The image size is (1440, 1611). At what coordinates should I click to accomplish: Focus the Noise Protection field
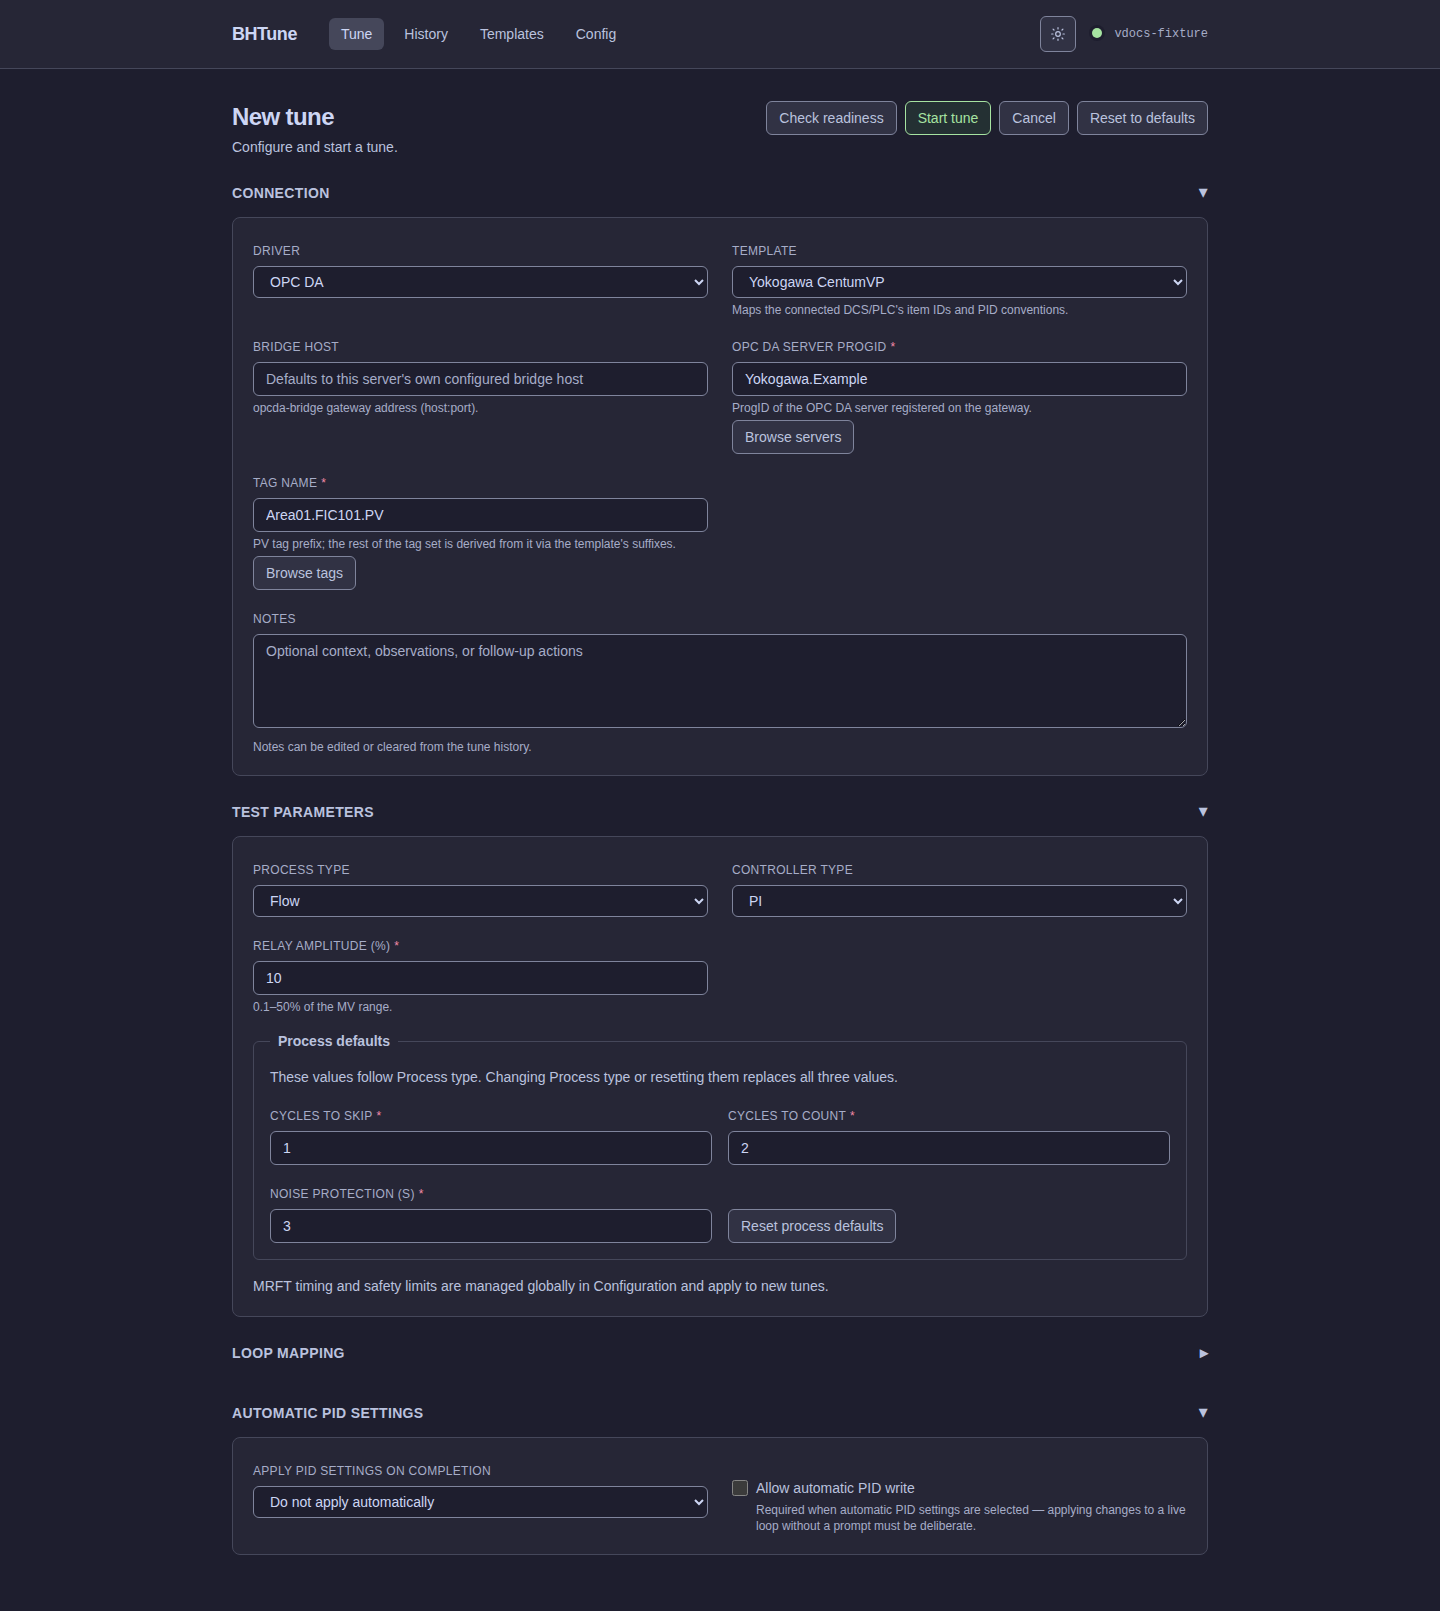[x=491, y=1226]
